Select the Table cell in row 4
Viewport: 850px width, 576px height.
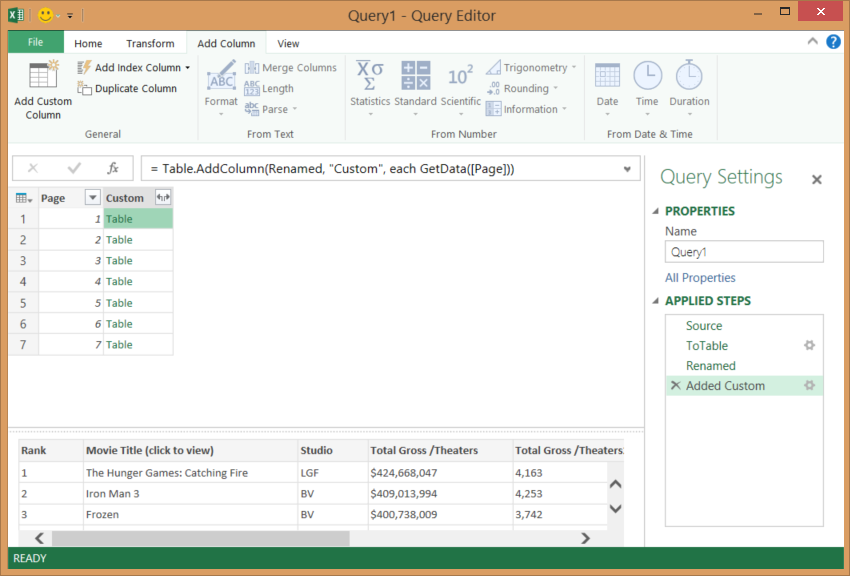coord(138,282)
